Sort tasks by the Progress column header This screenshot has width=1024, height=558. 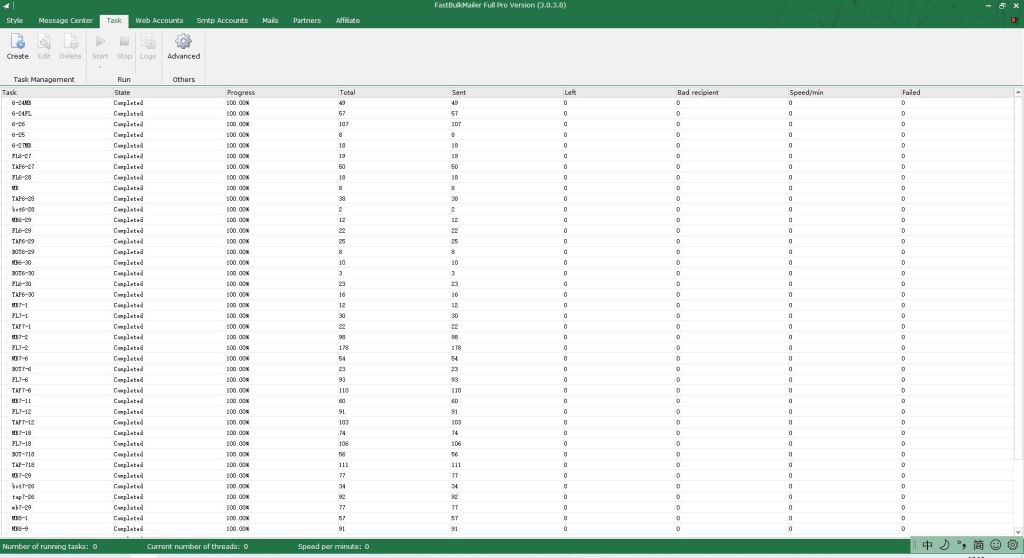tap(241, 92)
